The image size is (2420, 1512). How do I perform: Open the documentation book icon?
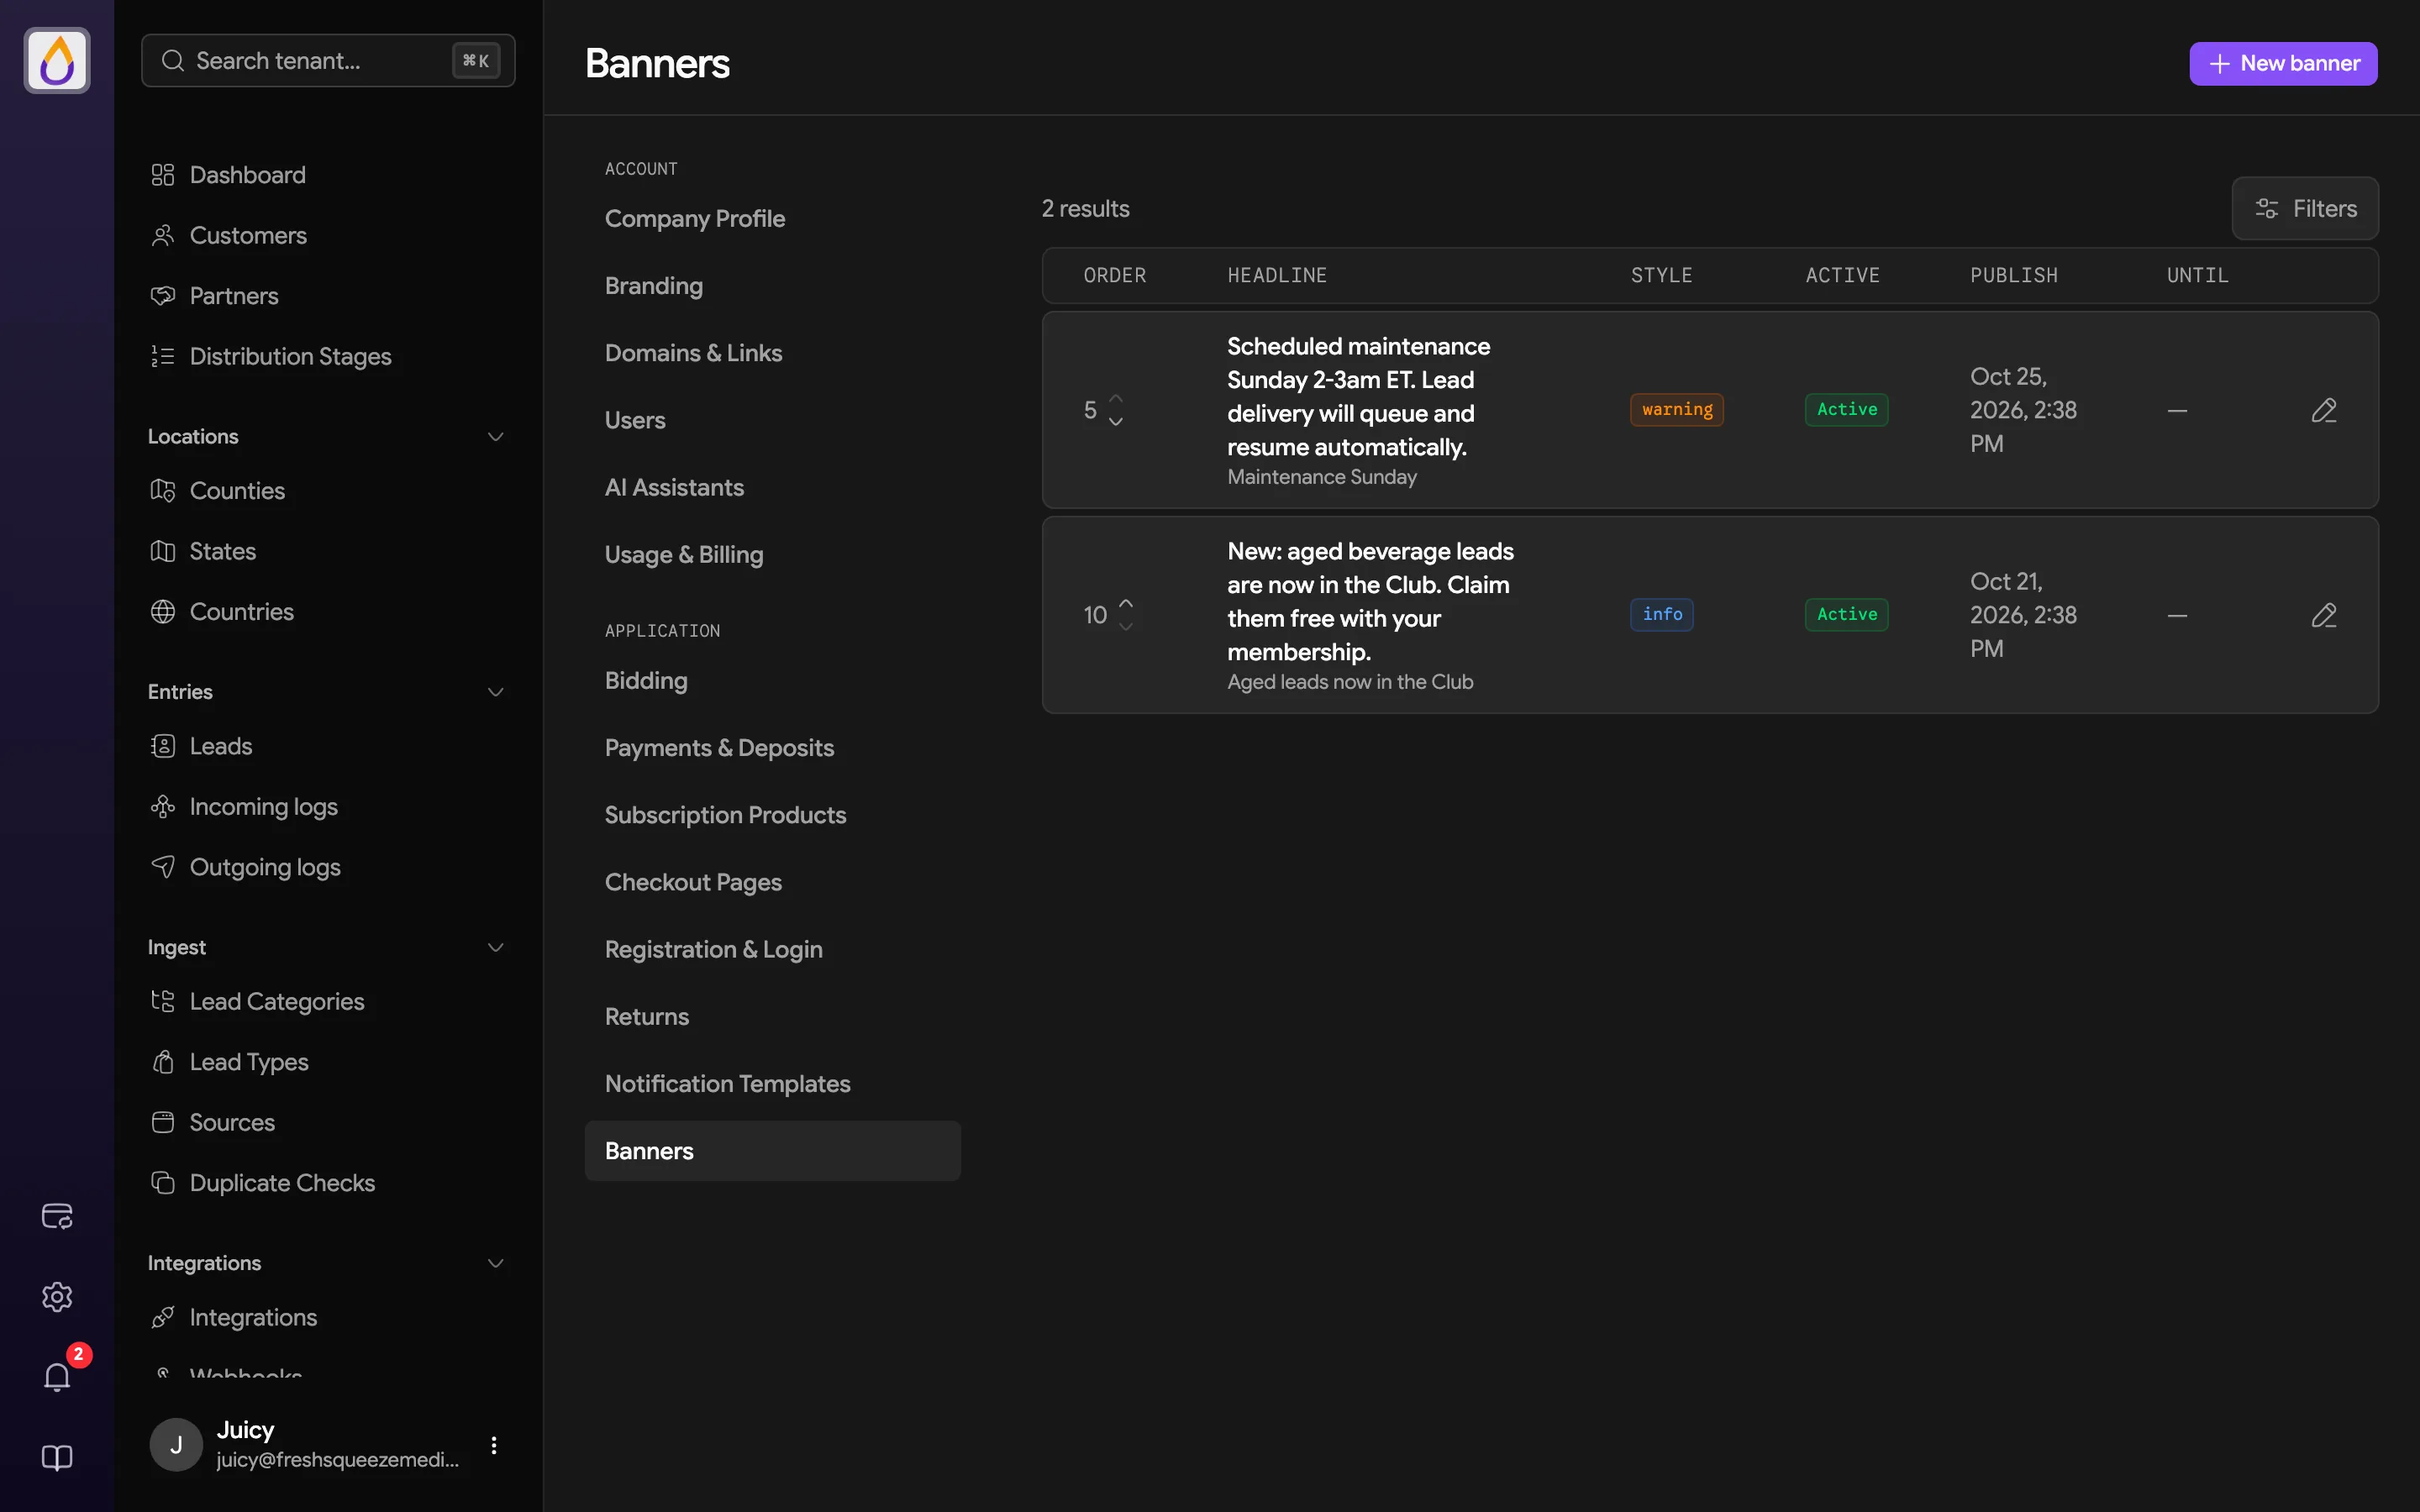coord(57,1457)
